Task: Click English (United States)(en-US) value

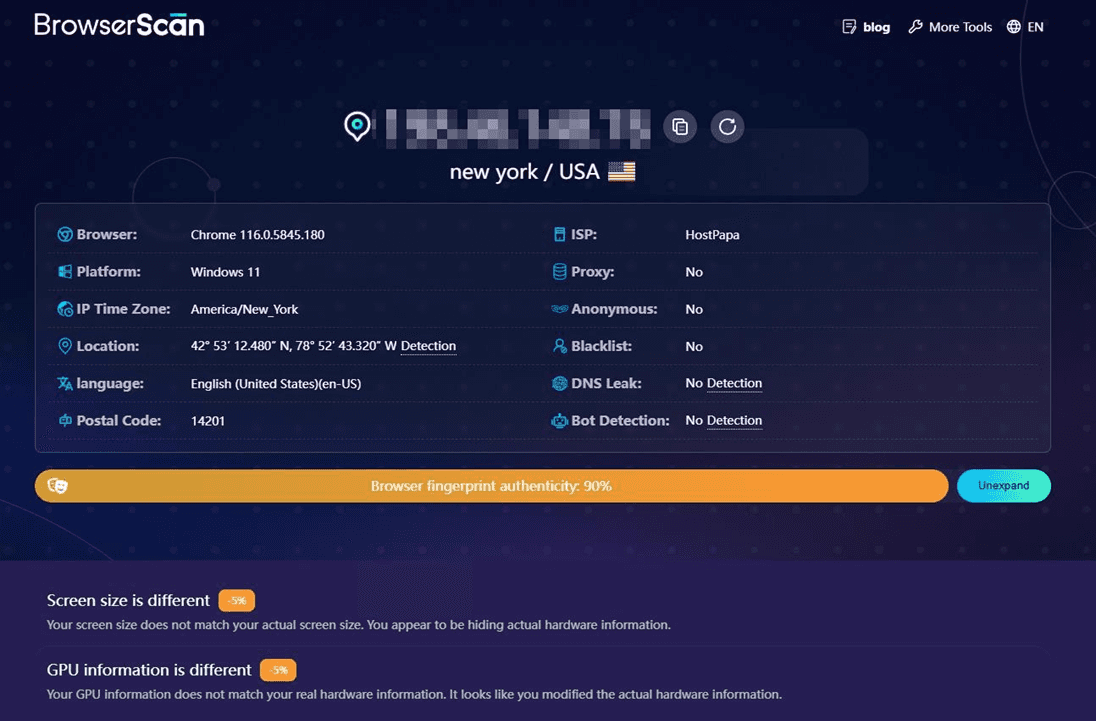Action: [x=276, y=384]
